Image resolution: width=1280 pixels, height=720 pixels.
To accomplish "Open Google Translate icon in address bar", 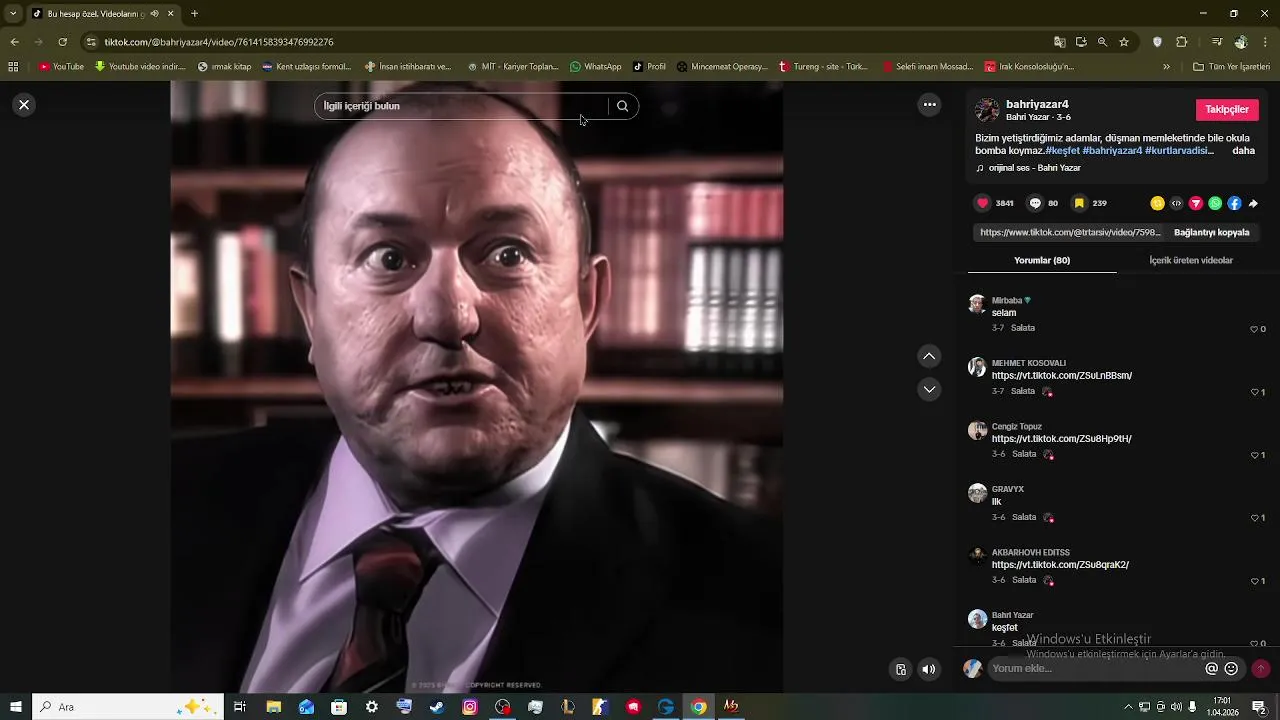I will point(1059,42).
